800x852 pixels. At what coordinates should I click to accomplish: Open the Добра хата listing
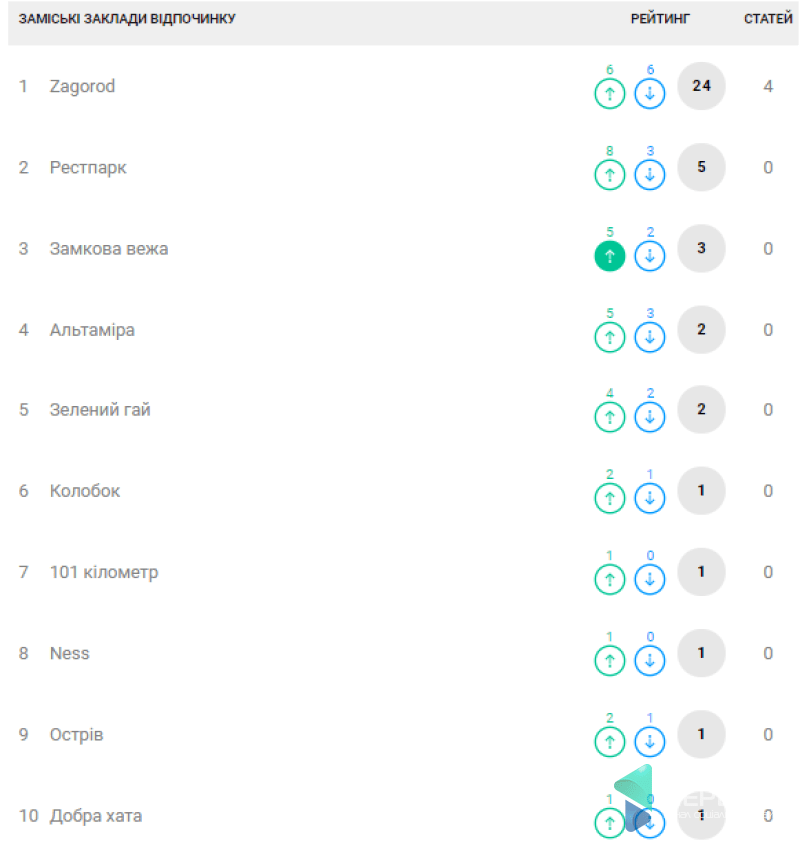(x=96, y=816)
